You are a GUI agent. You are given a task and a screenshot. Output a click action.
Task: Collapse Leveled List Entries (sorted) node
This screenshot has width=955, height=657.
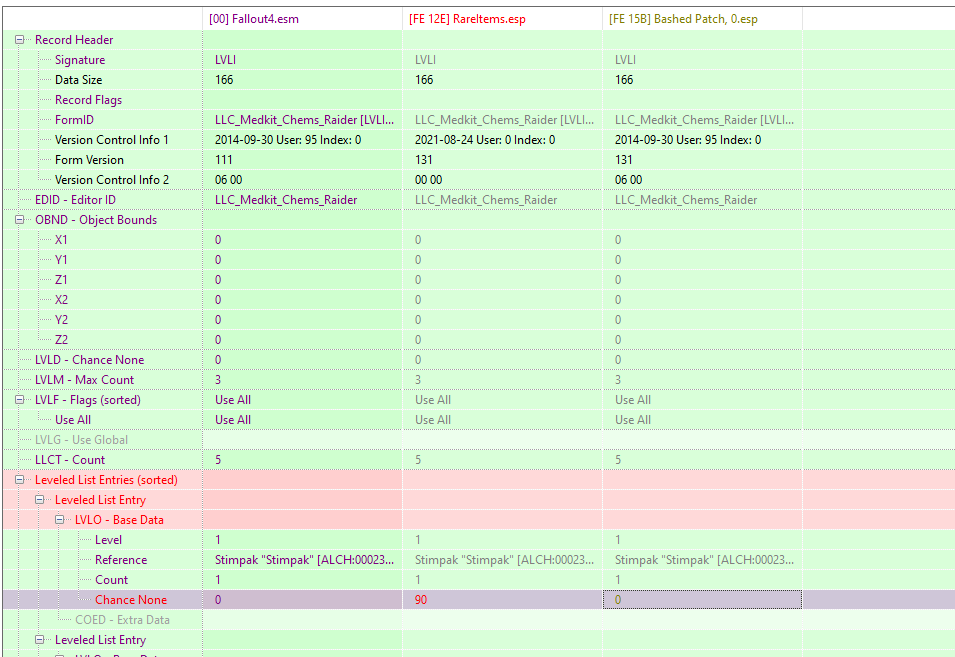point(19,480)
